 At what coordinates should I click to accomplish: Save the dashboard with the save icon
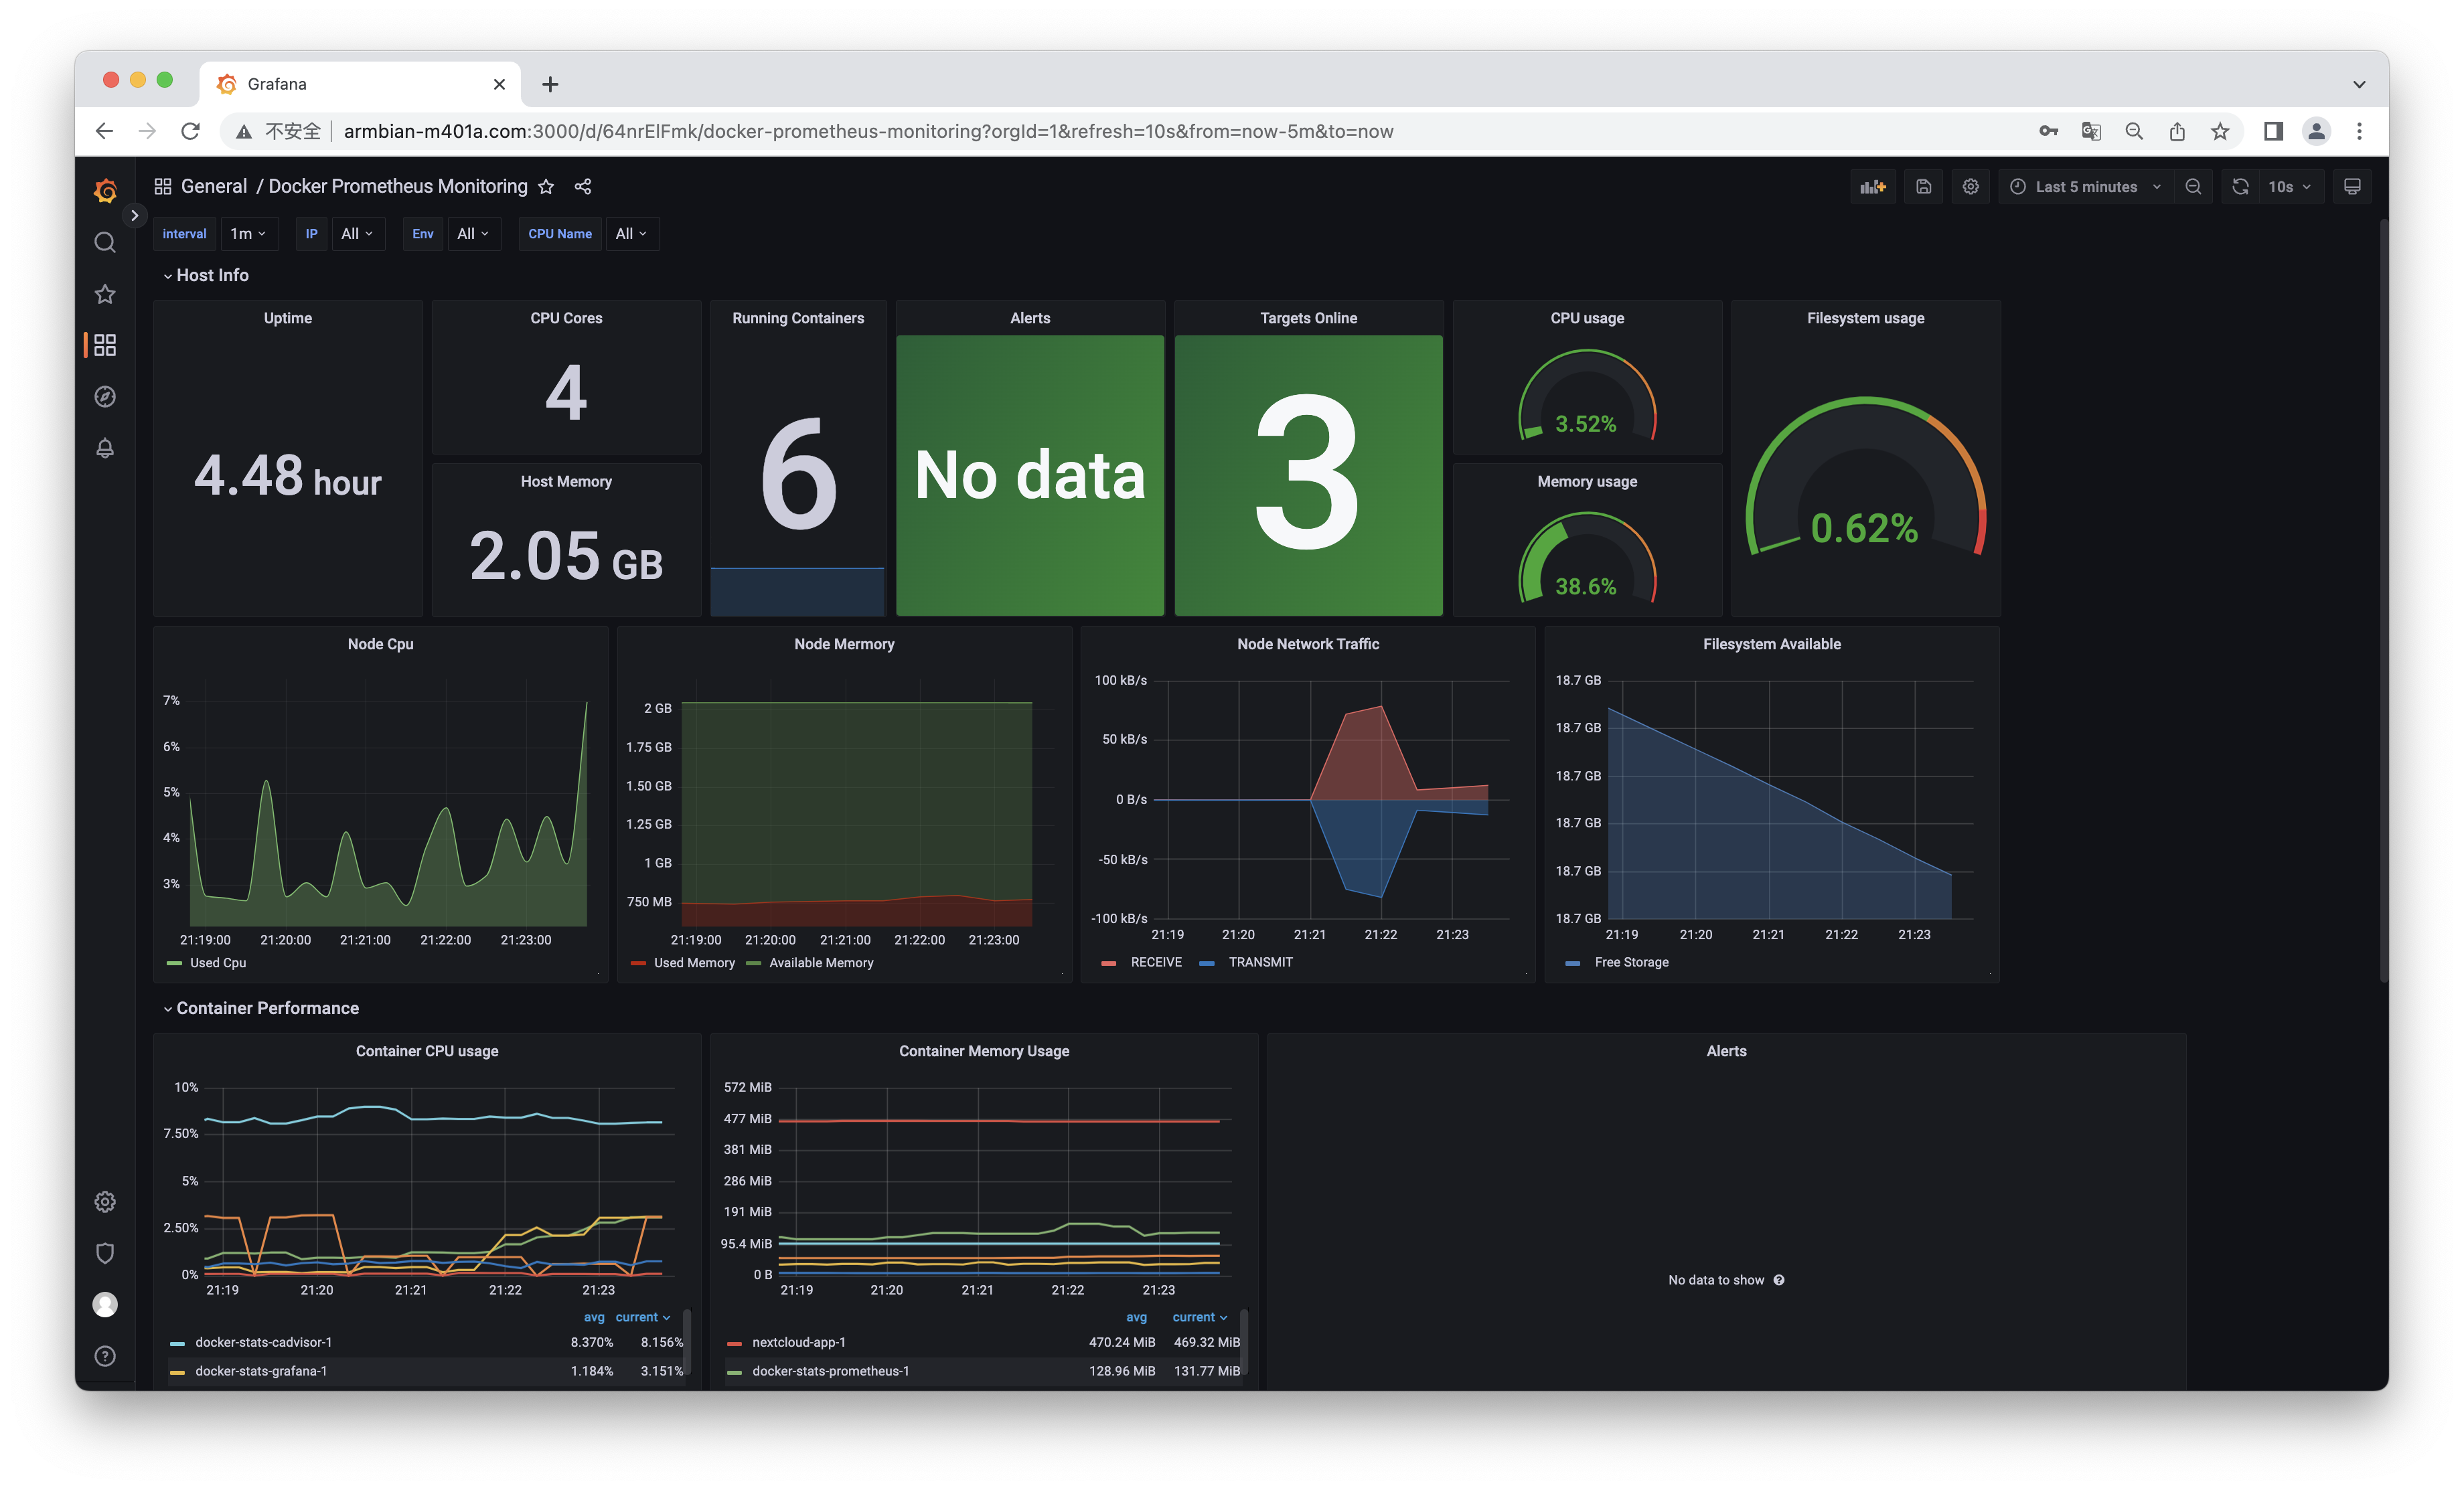1923,187
